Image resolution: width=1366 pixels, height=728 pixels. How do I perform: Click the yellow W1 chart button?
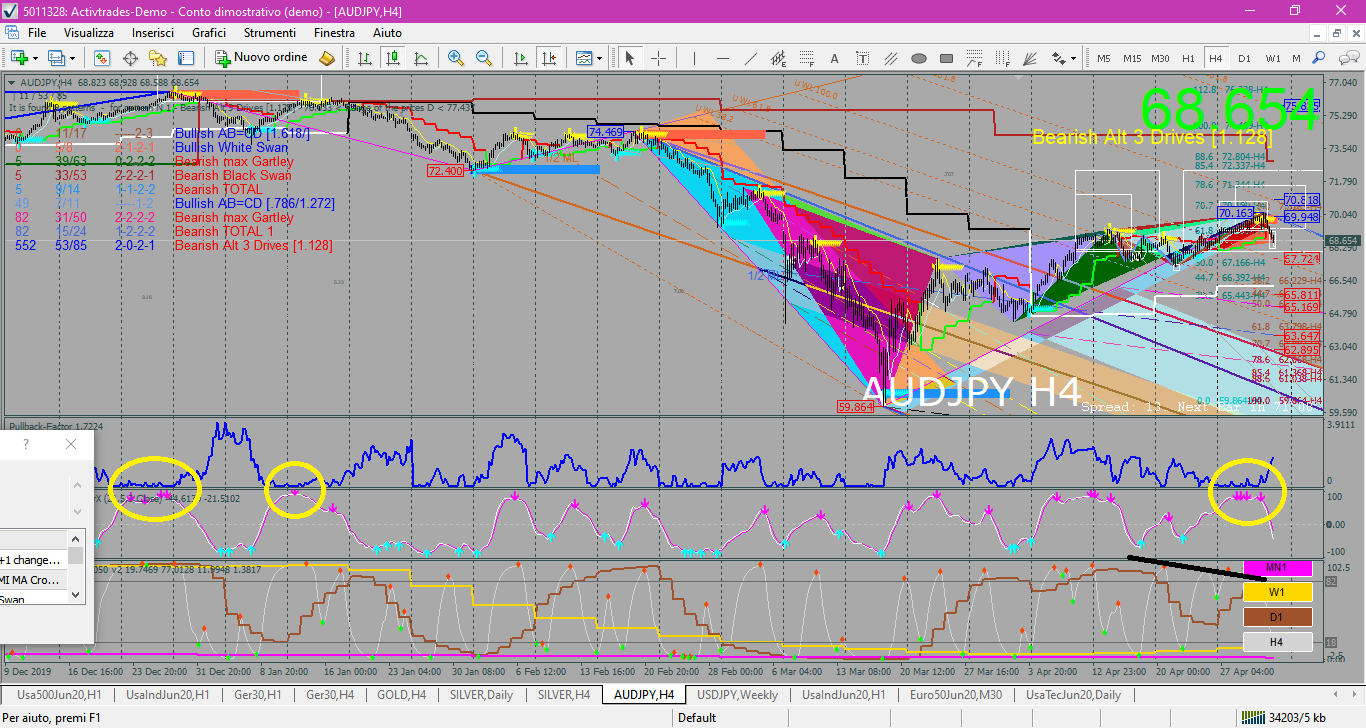point(1277,592)
